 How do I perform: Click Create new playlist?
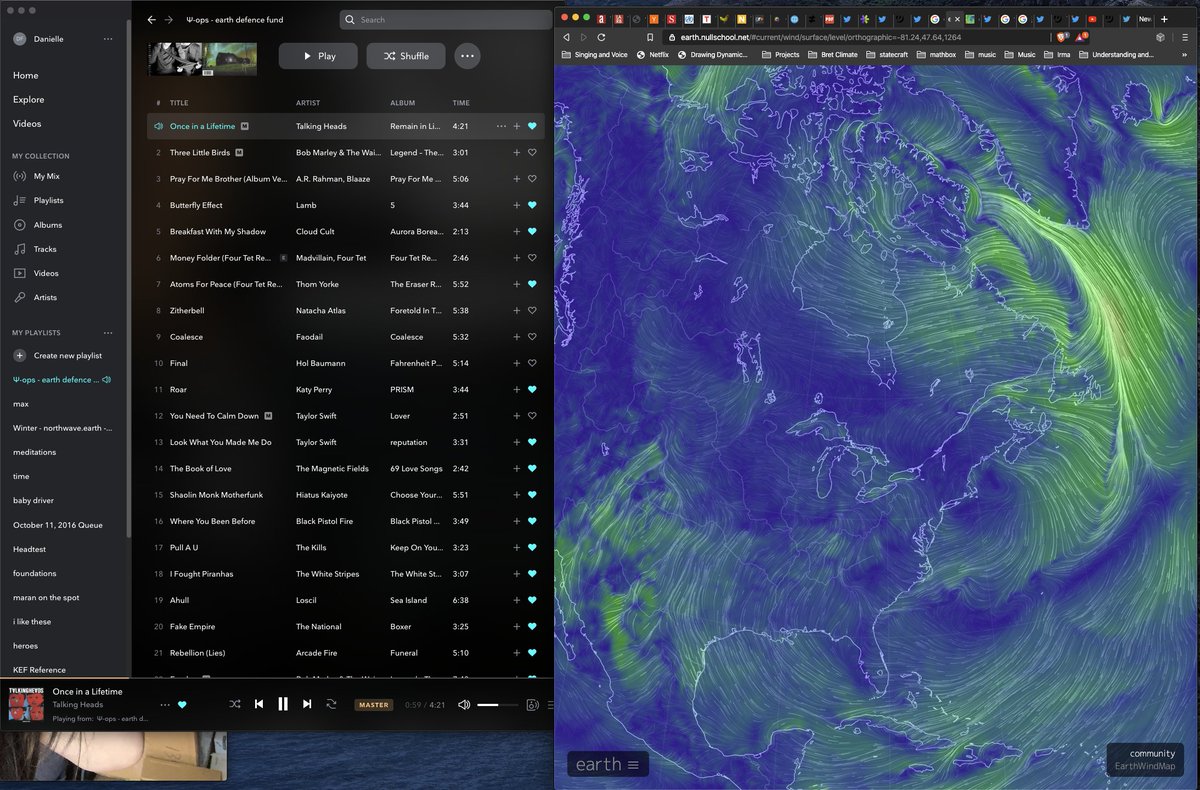tap(58, 355)
